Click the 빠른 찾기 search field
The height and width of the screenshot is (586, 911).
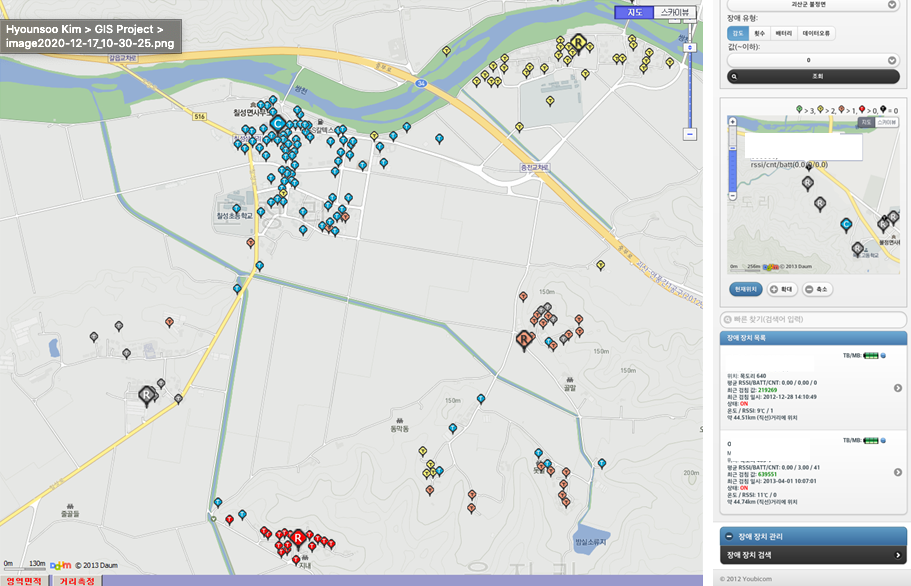813,319
